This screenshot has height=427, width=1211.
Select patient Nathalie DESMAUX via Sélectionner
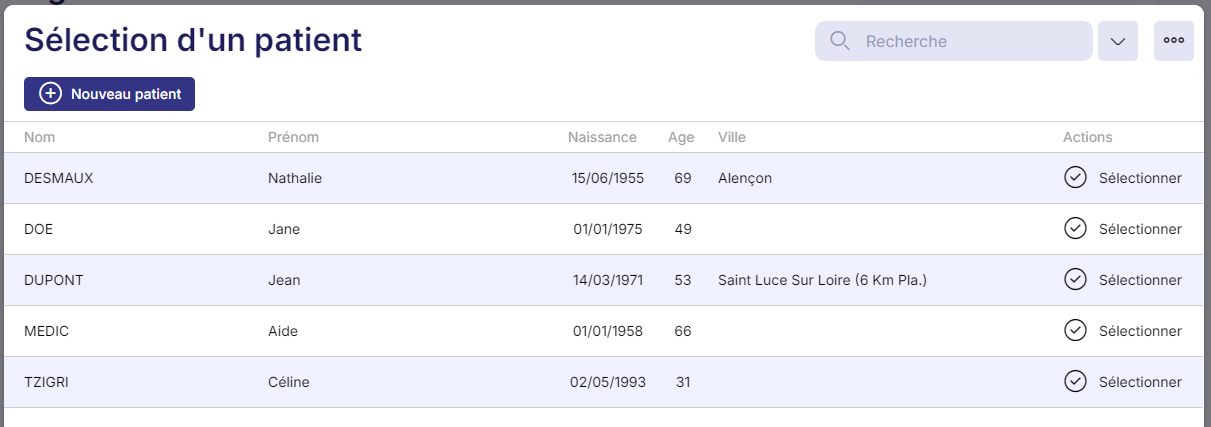1139,178
